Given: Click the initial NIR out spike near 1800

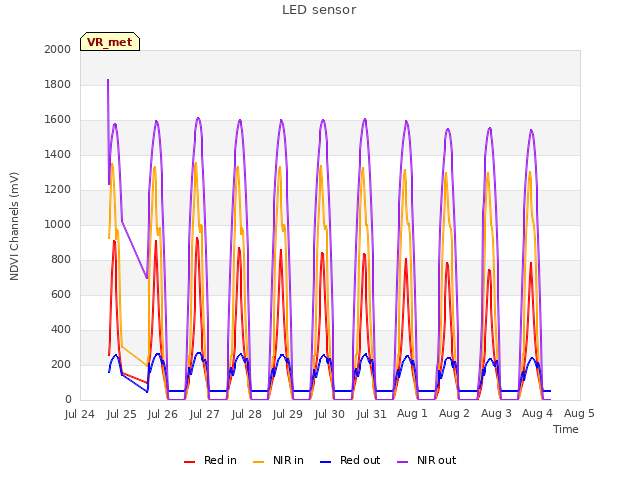Looking at the screenshot, I should click(108, 82).
